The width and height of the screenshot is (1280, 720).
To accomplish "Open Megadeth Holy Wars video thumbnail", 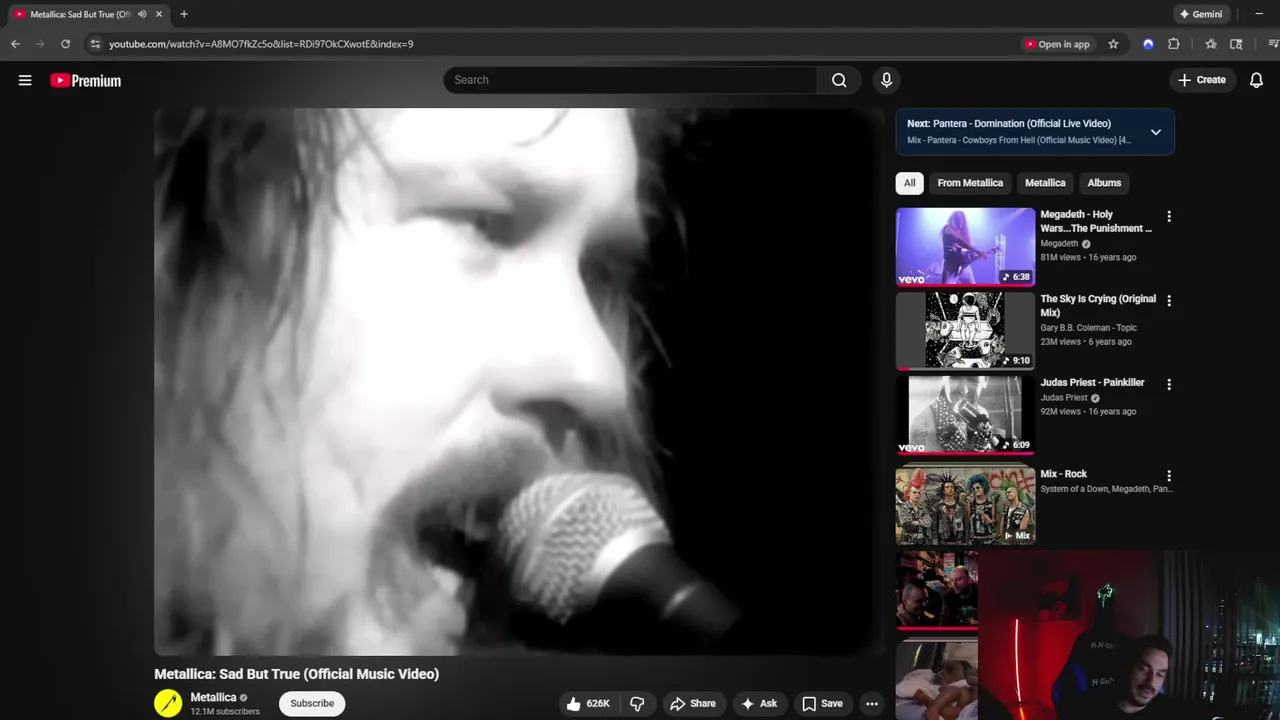I will point(965,247).
